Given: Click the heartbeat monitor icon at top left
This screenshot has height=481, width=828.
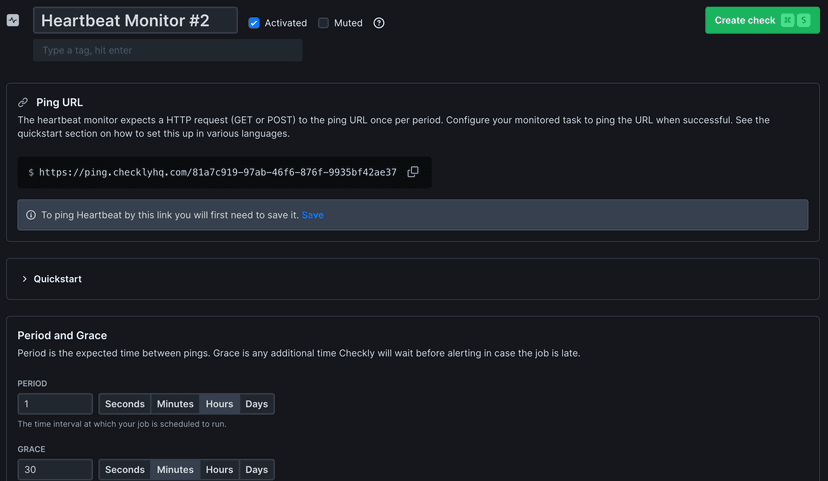Looking at the screenshot, I should pos(13,20).
